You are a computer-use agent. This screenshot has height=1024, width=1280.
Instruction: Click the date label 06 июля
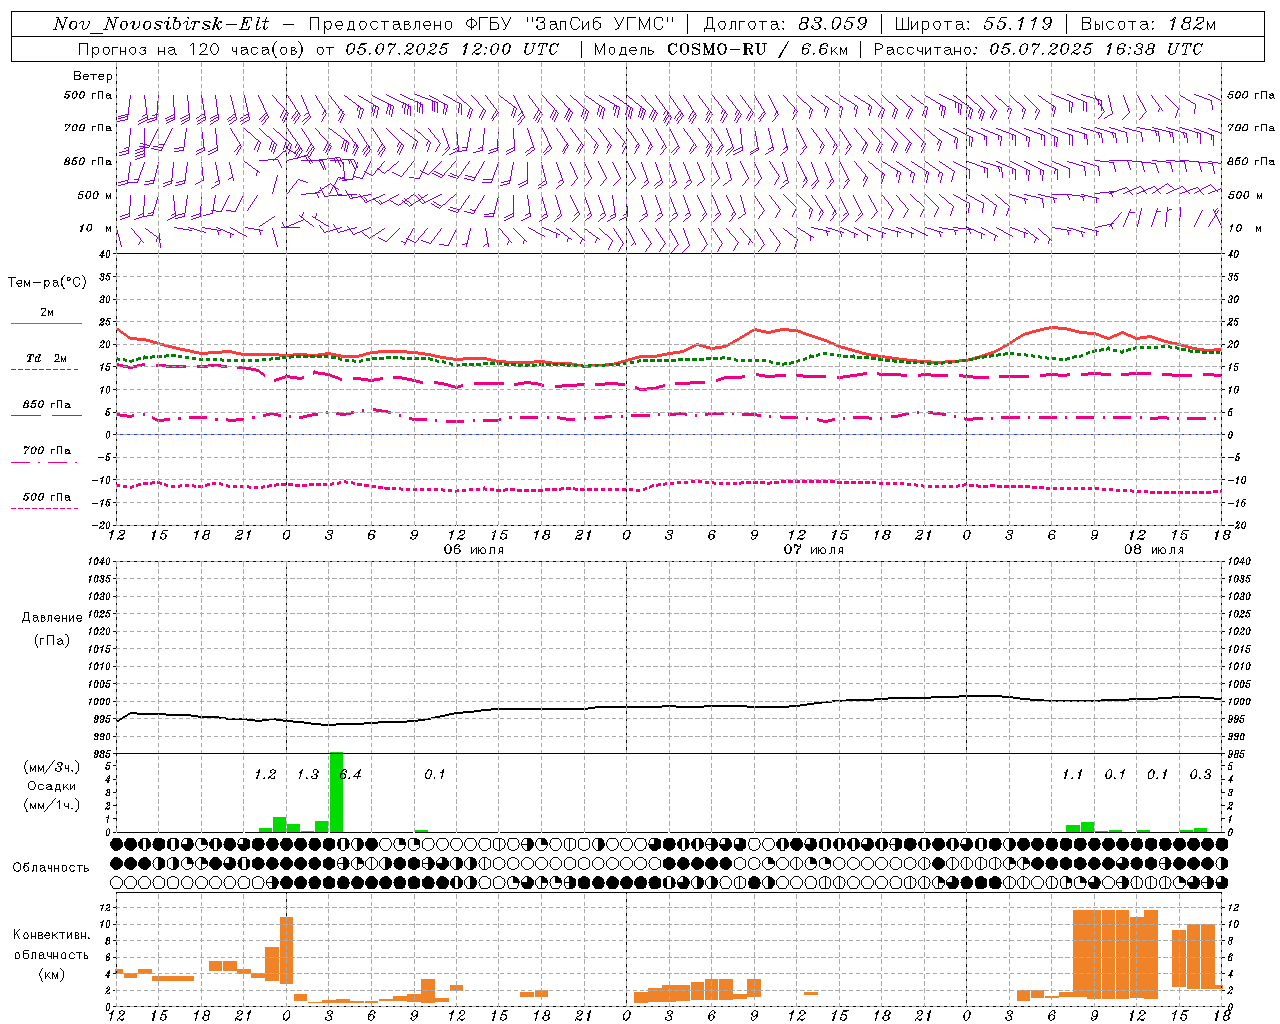(x=474, y=550)
